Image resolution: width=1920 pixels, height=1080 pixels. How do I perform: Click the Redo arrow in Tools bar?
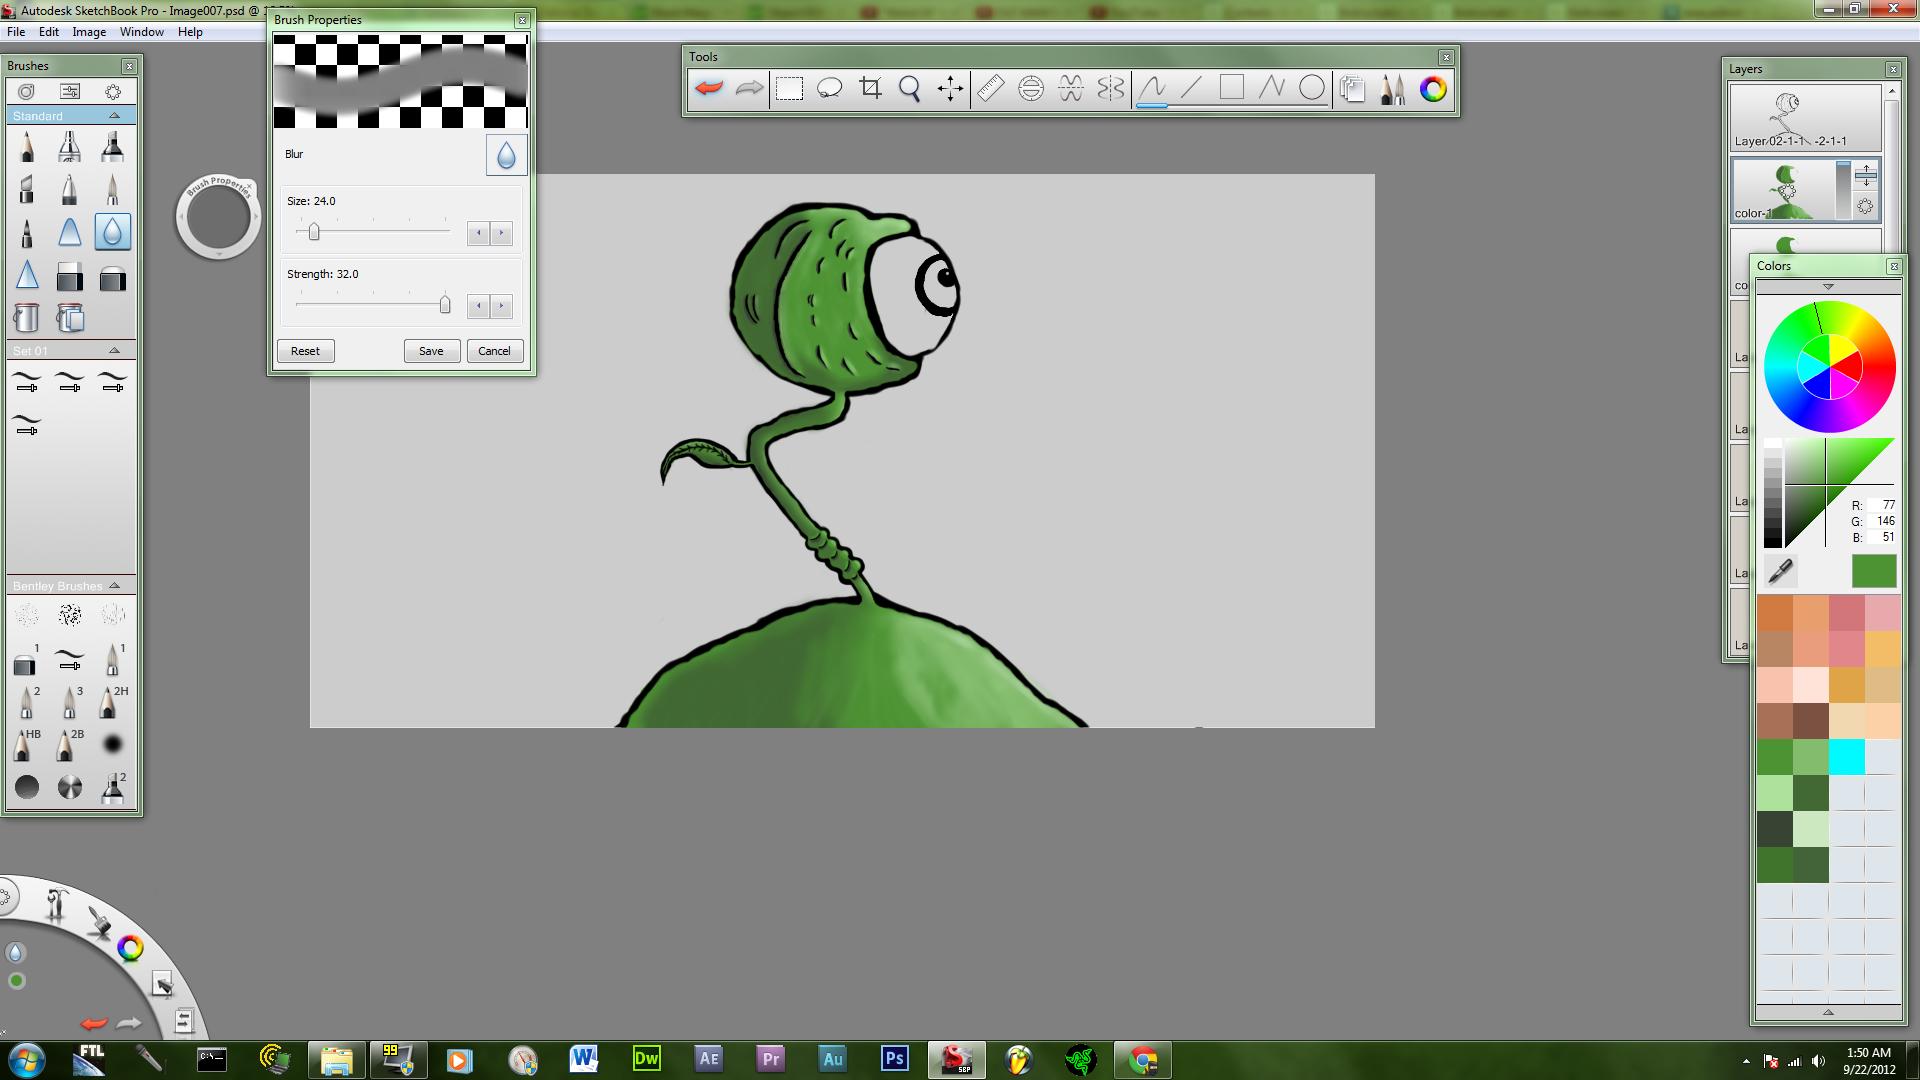[x=749, y=88]
